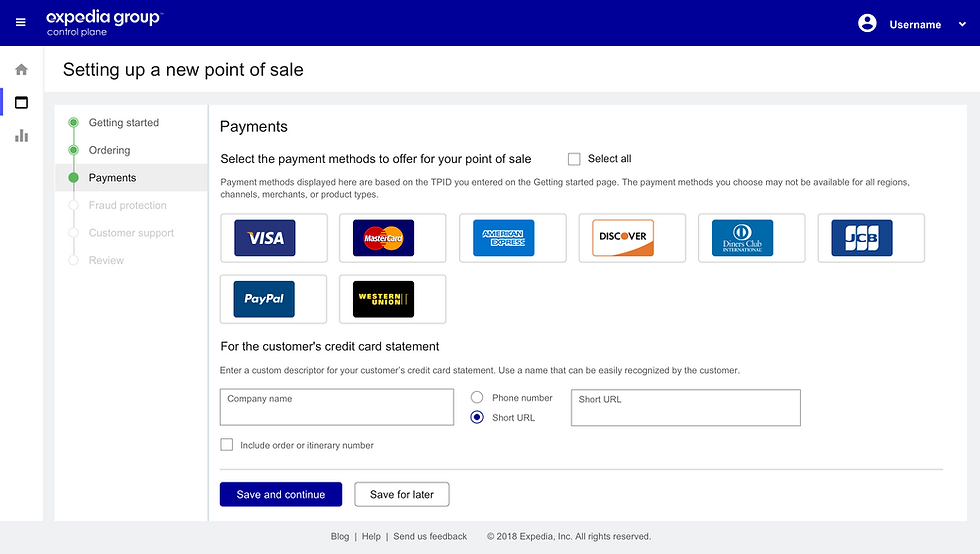The width and height of the screenshot is (980, 554).
Task: Click the Save for later button
Action: click(402, 494)
